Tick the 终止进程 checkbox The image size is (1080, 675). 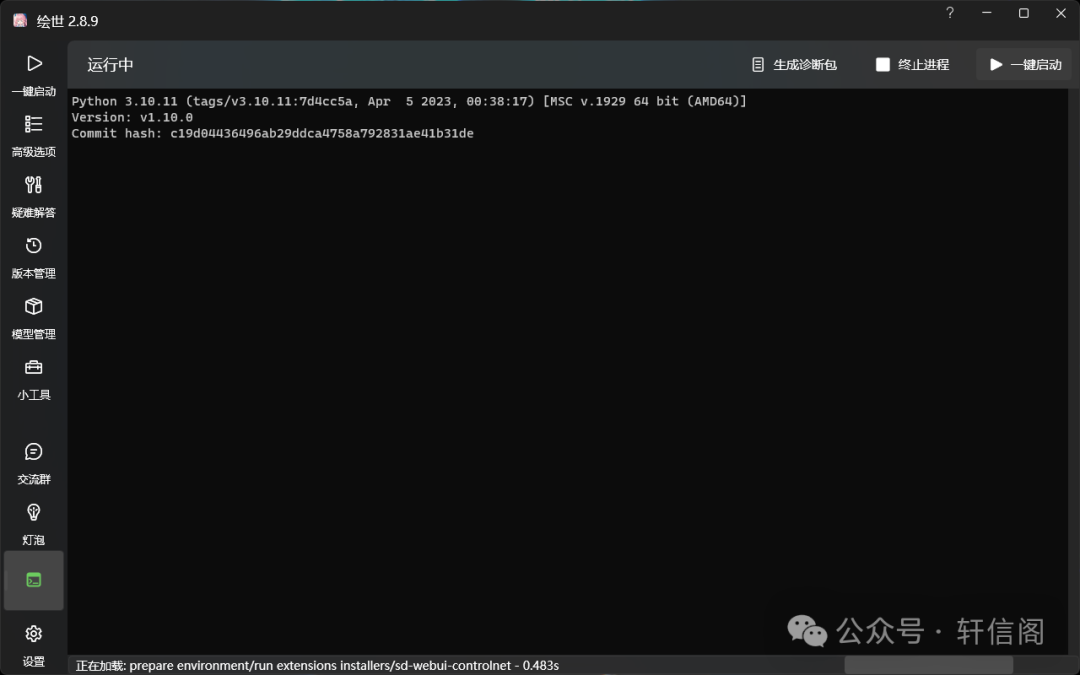pos(882,65)
